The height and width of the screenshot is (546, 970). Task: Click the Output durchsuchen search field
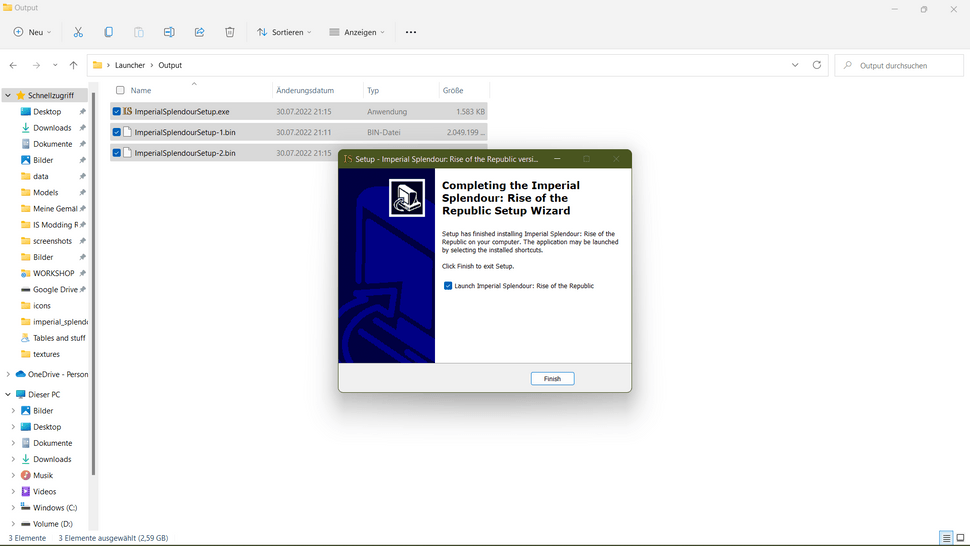pos(900,65)
